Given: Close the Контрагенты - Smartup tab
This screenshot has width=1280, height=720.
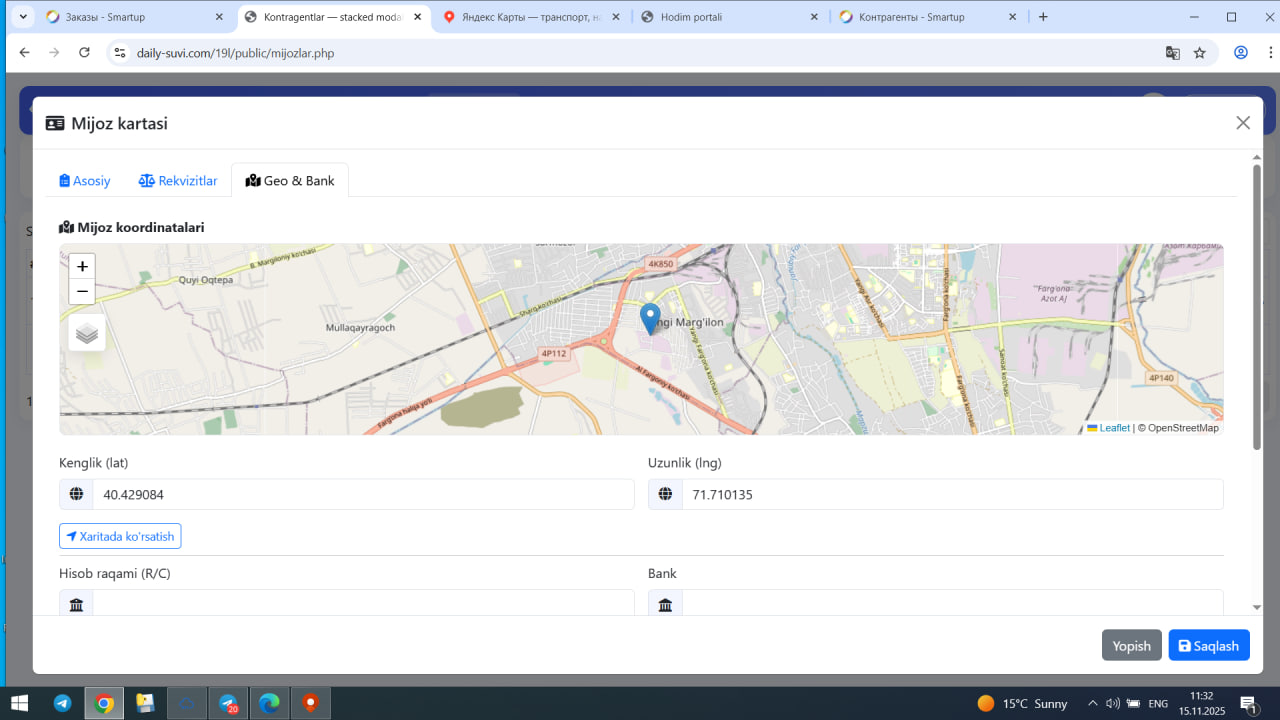Looking at the screenshot, I should click(x=1012, y=17).
